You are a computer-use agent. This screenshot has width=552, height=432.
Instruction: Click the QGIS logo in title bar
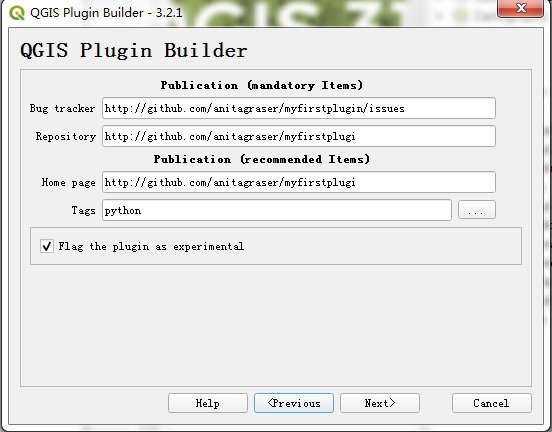tap(17, 13)
